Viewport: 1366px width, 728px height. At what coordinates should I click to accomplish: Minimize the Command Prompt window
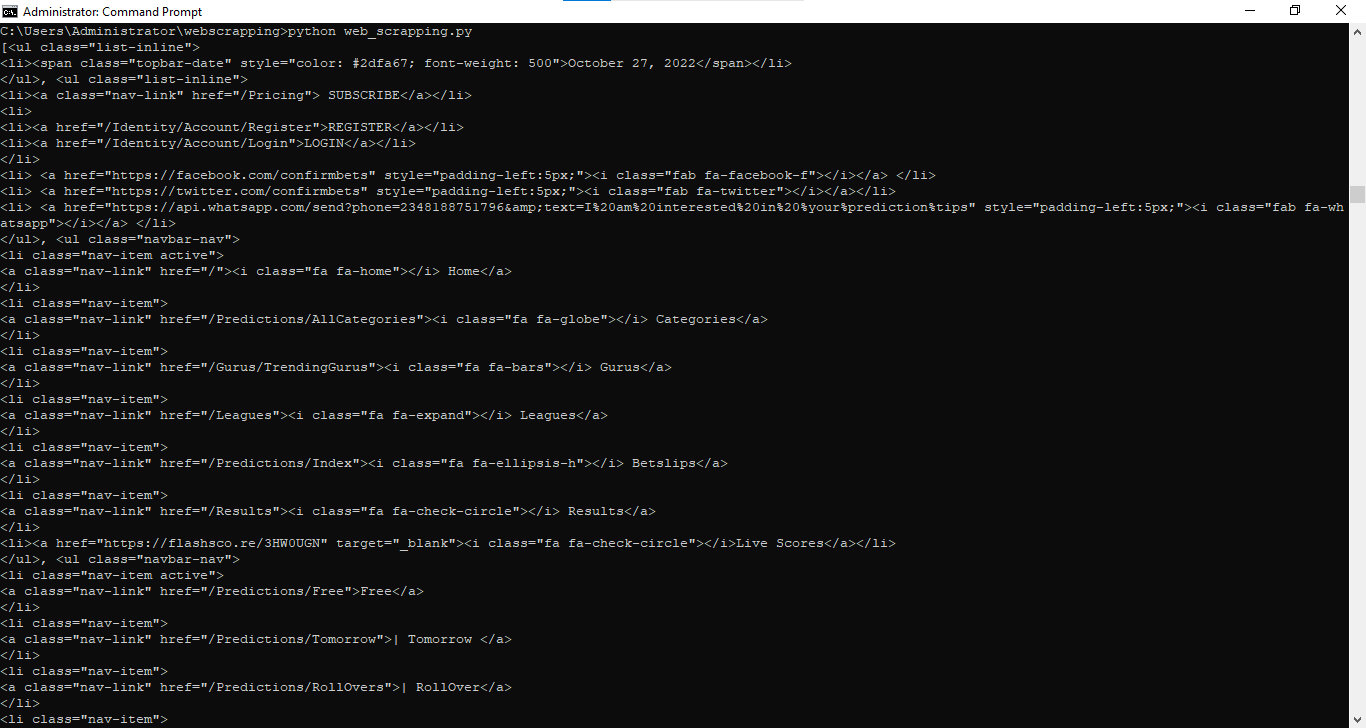click(x=1249, y=11)
